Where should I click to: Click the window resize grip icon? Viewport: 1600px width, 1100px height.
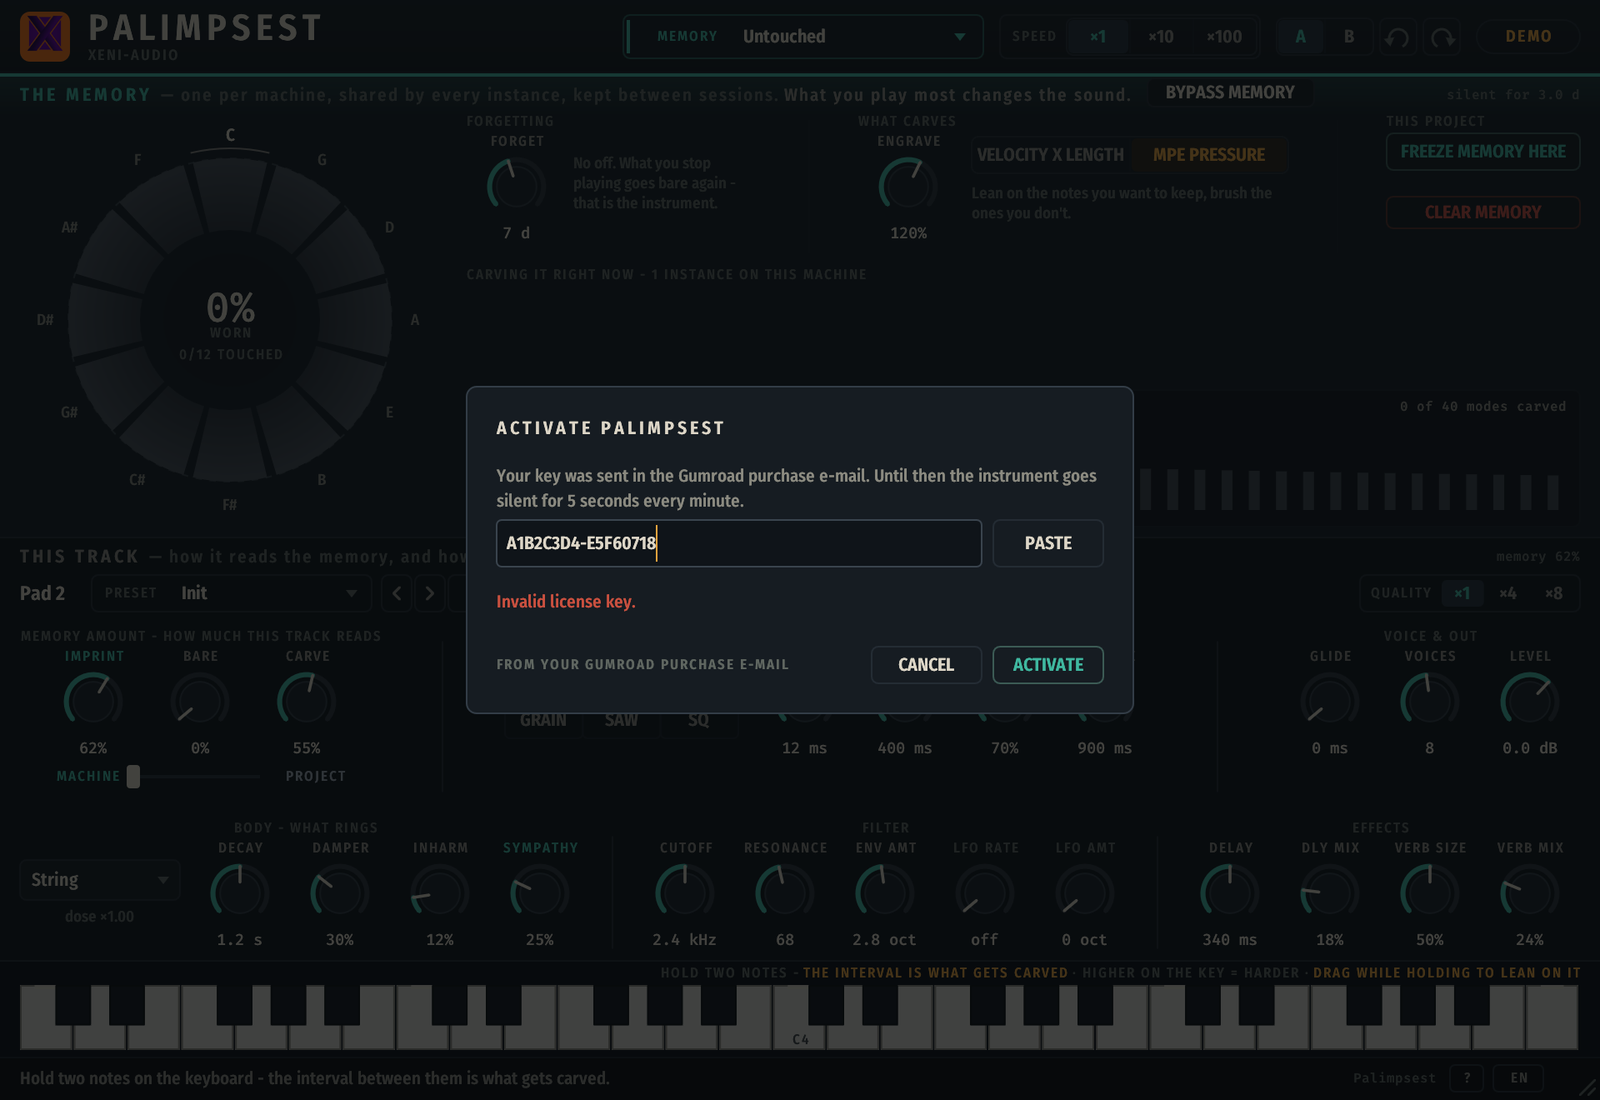1587,1087
